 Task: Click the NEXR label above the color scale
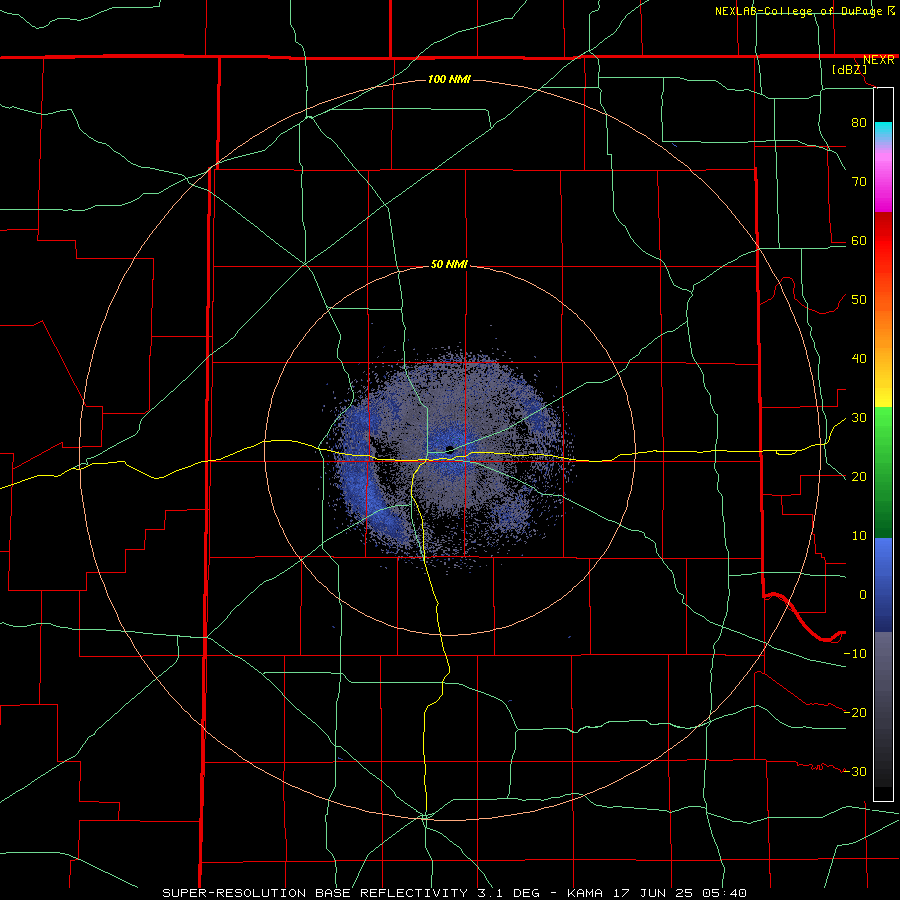(x=878, y=60)
